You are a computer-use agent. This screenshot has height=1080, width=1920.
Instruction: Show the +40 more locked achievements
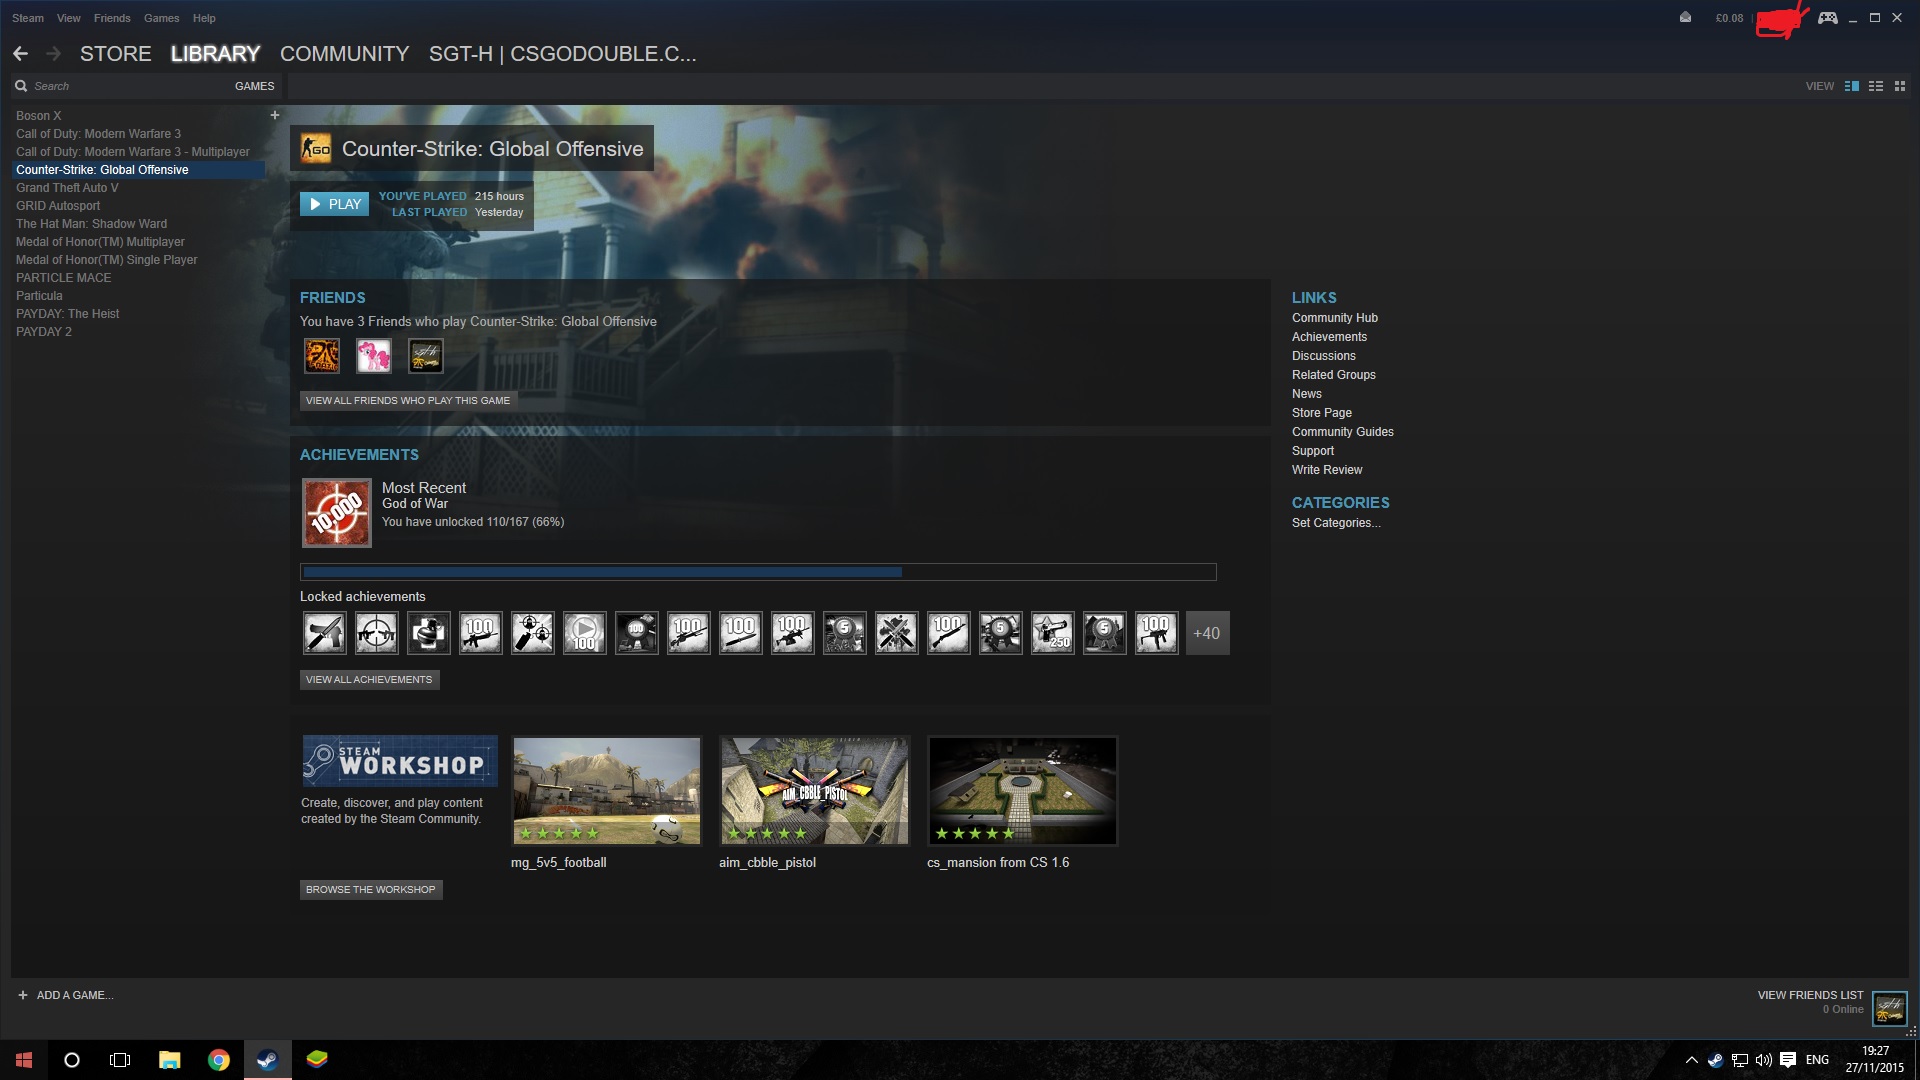pyautogui.click(x=1207, y=633)
